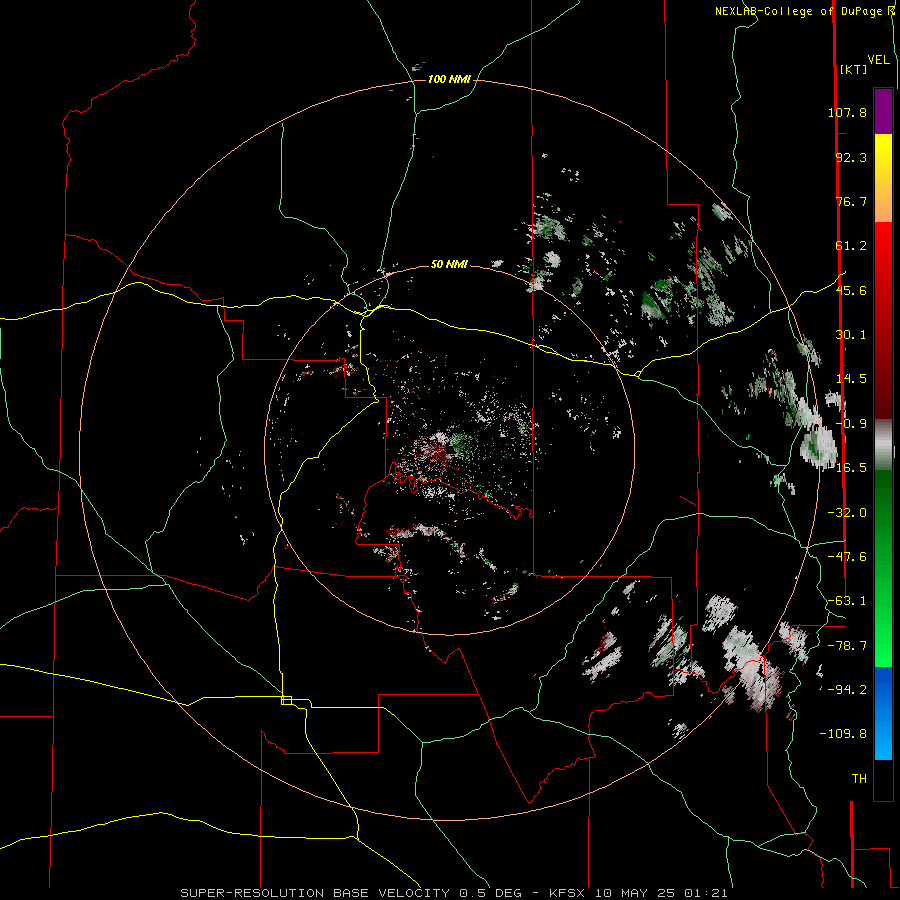The height and width of the screenshot is (900, 900).
Task: Select the -16.5 velocity scale value
Action: pyautogui.click(x=847, y=468)
